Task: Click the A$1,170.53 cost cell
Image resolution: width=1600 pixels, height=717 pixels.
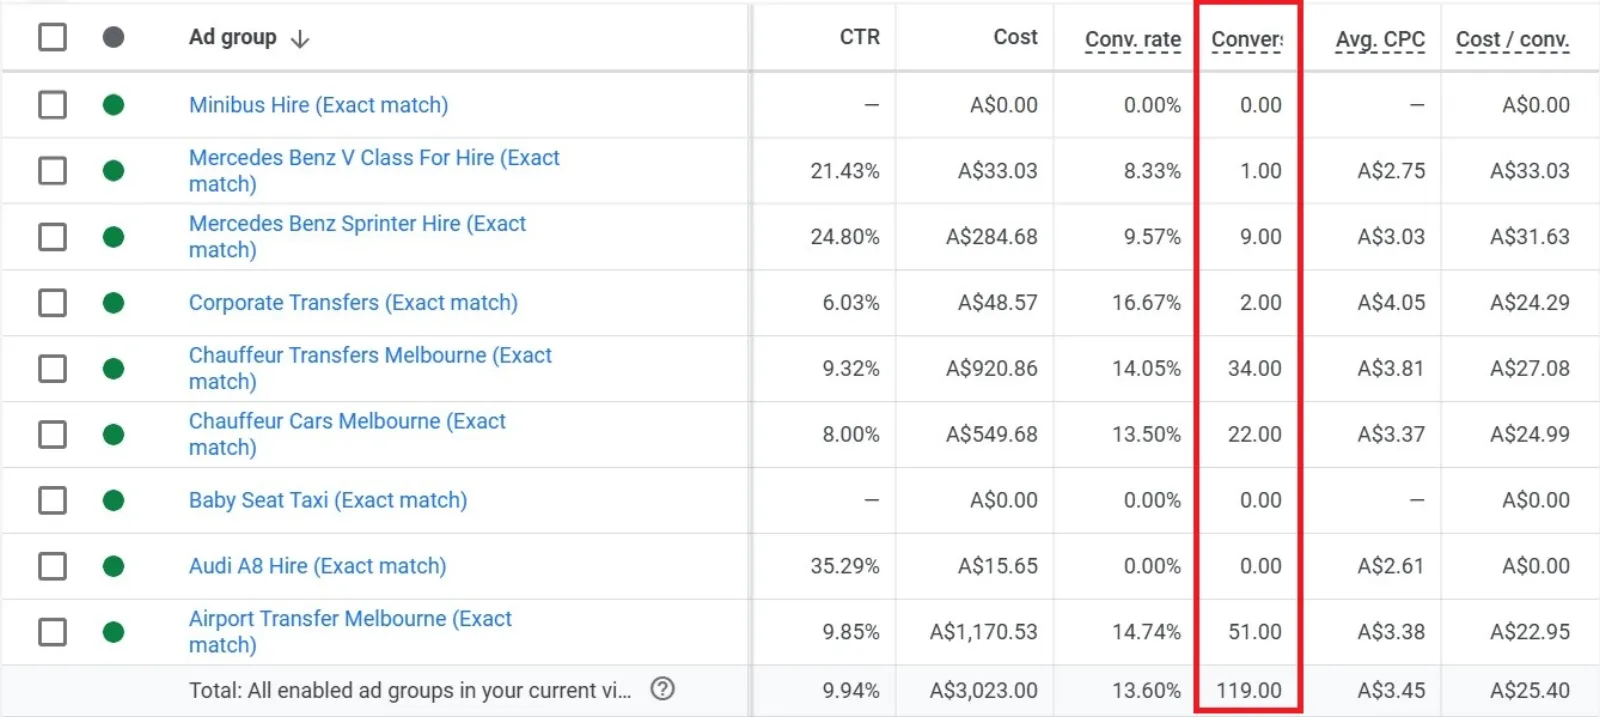Action: click(984, 632)
